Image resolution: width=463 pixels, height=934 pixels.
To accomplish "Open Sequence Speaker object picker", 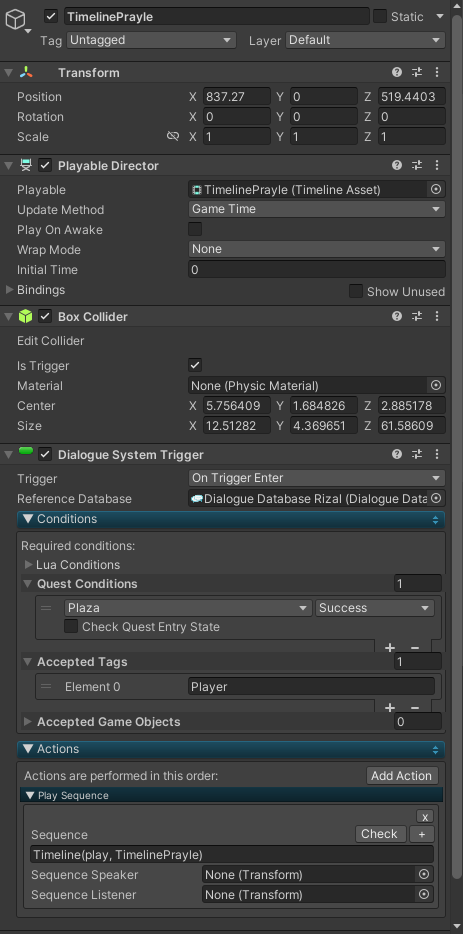I will 424,874.
